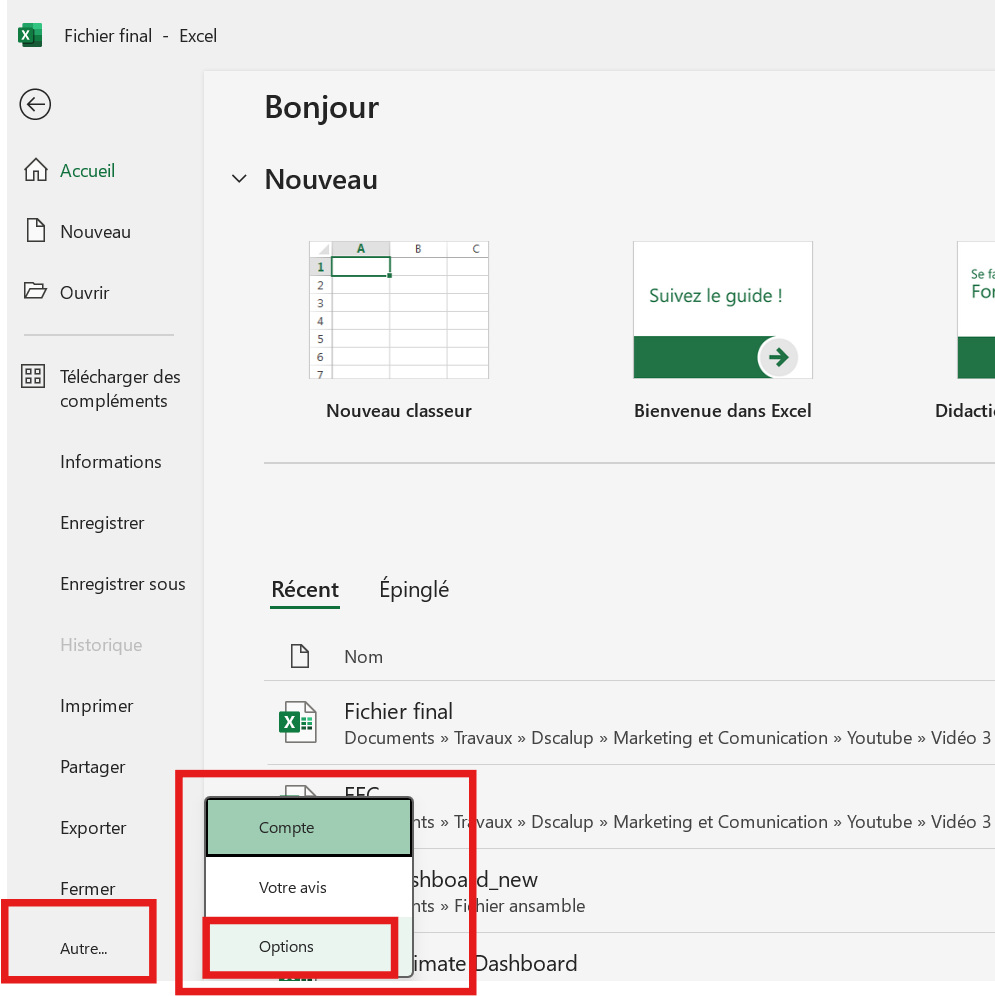Open the Partager page

[x=93, y=767]
